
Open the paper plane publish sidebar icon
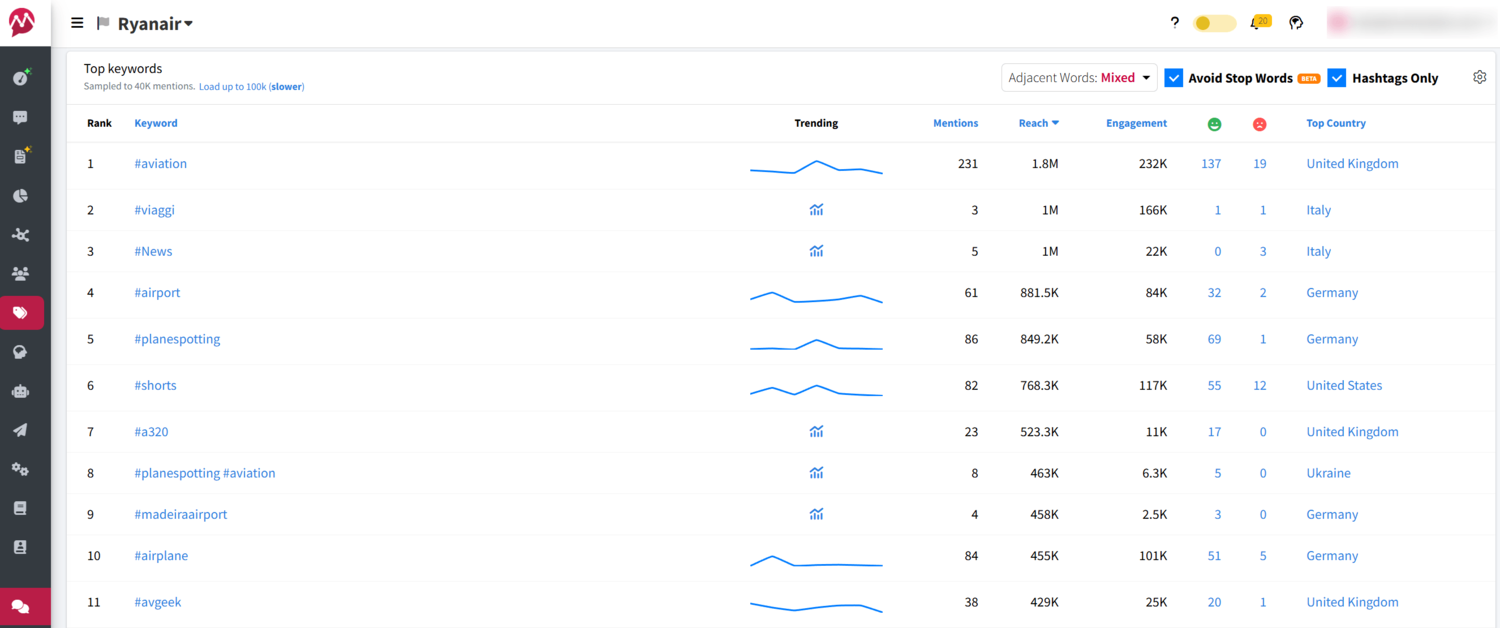point(20,430)
